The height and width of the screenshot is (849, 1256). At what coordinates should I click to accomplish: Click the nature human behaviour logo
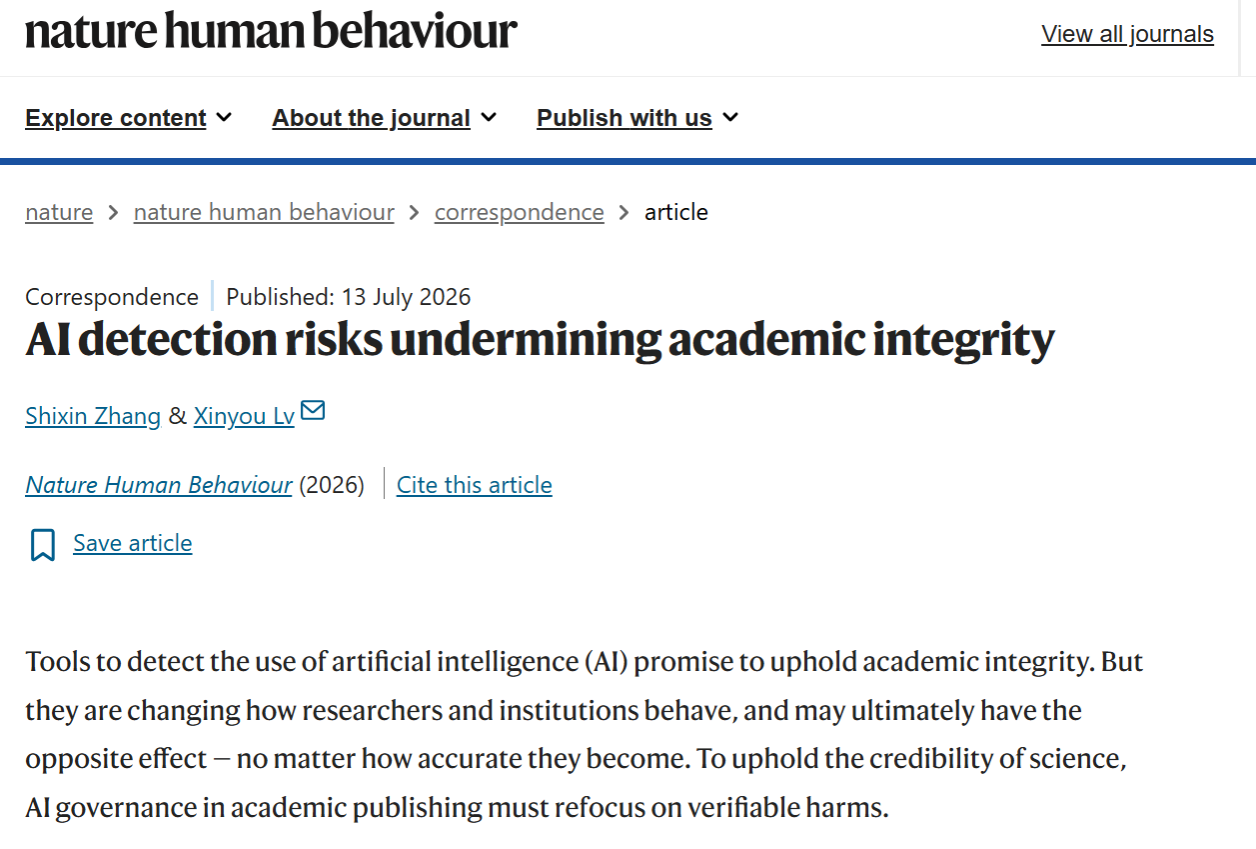click(x=271, y=33)
